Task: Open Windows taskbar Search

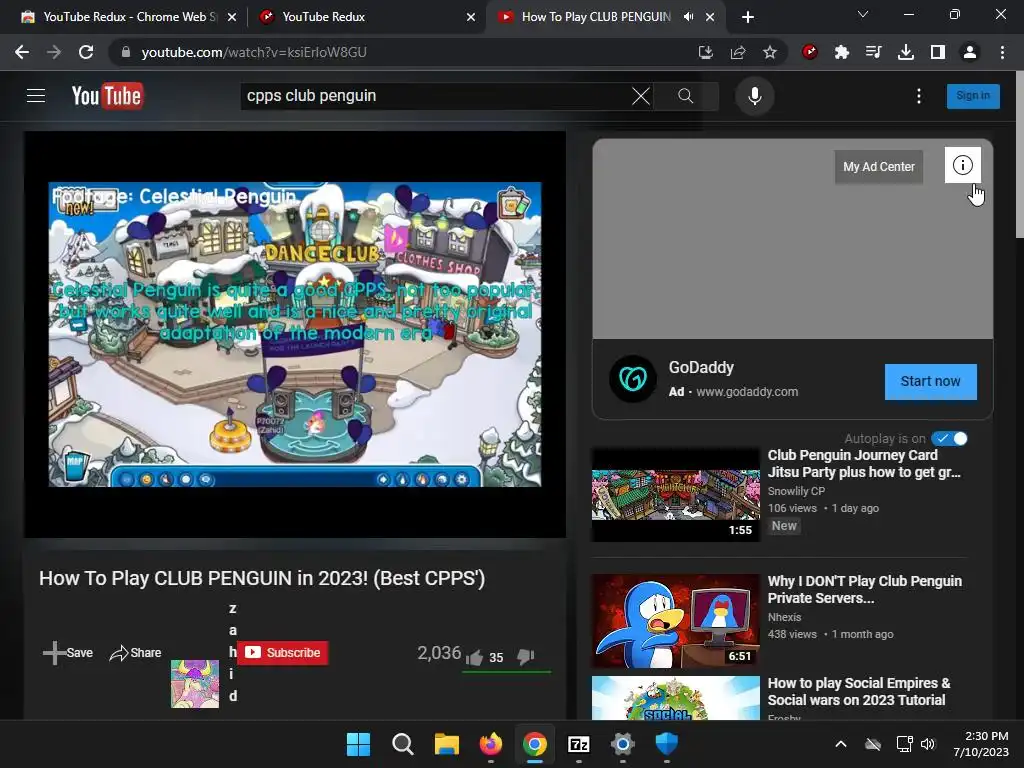Action: click(403, 744)
